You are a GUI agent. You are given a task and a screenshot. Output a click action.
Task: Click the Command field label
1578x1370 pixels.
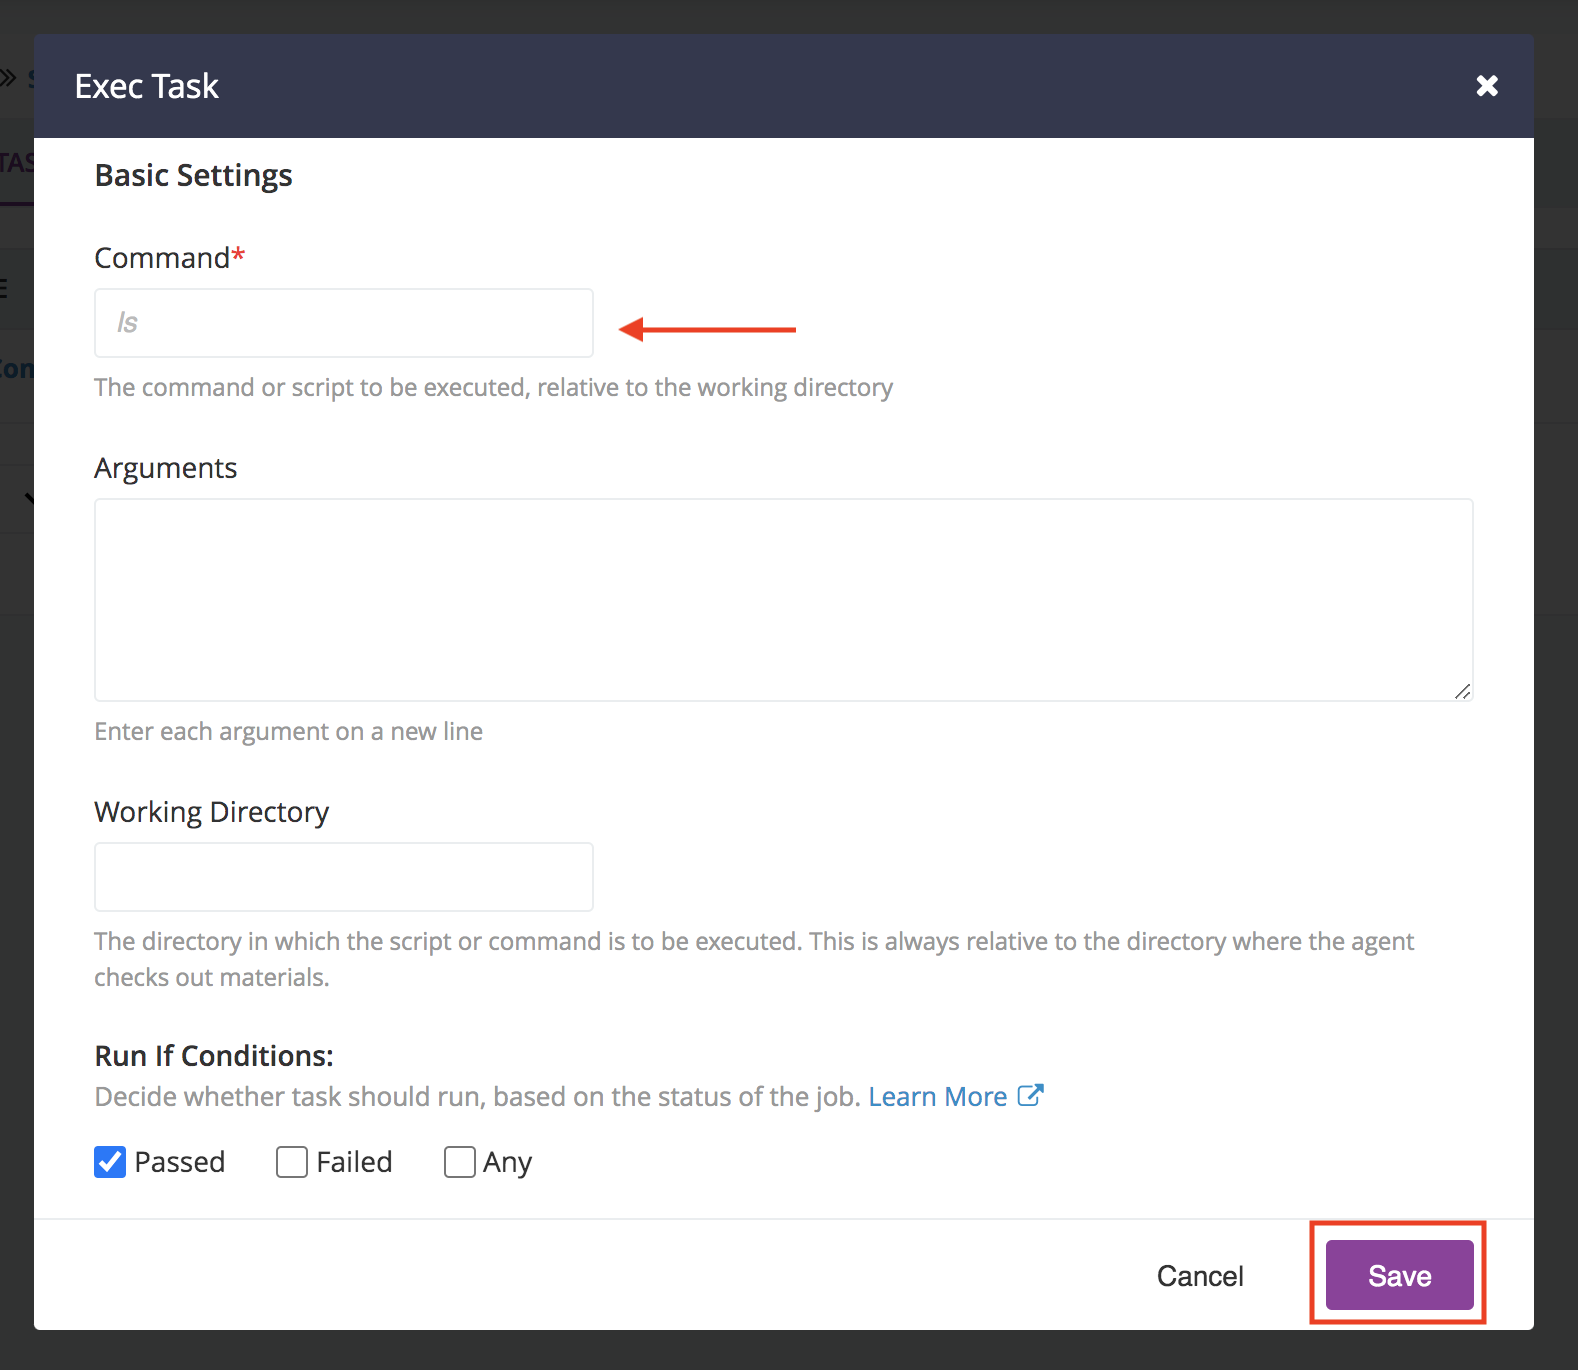[162, 258]
